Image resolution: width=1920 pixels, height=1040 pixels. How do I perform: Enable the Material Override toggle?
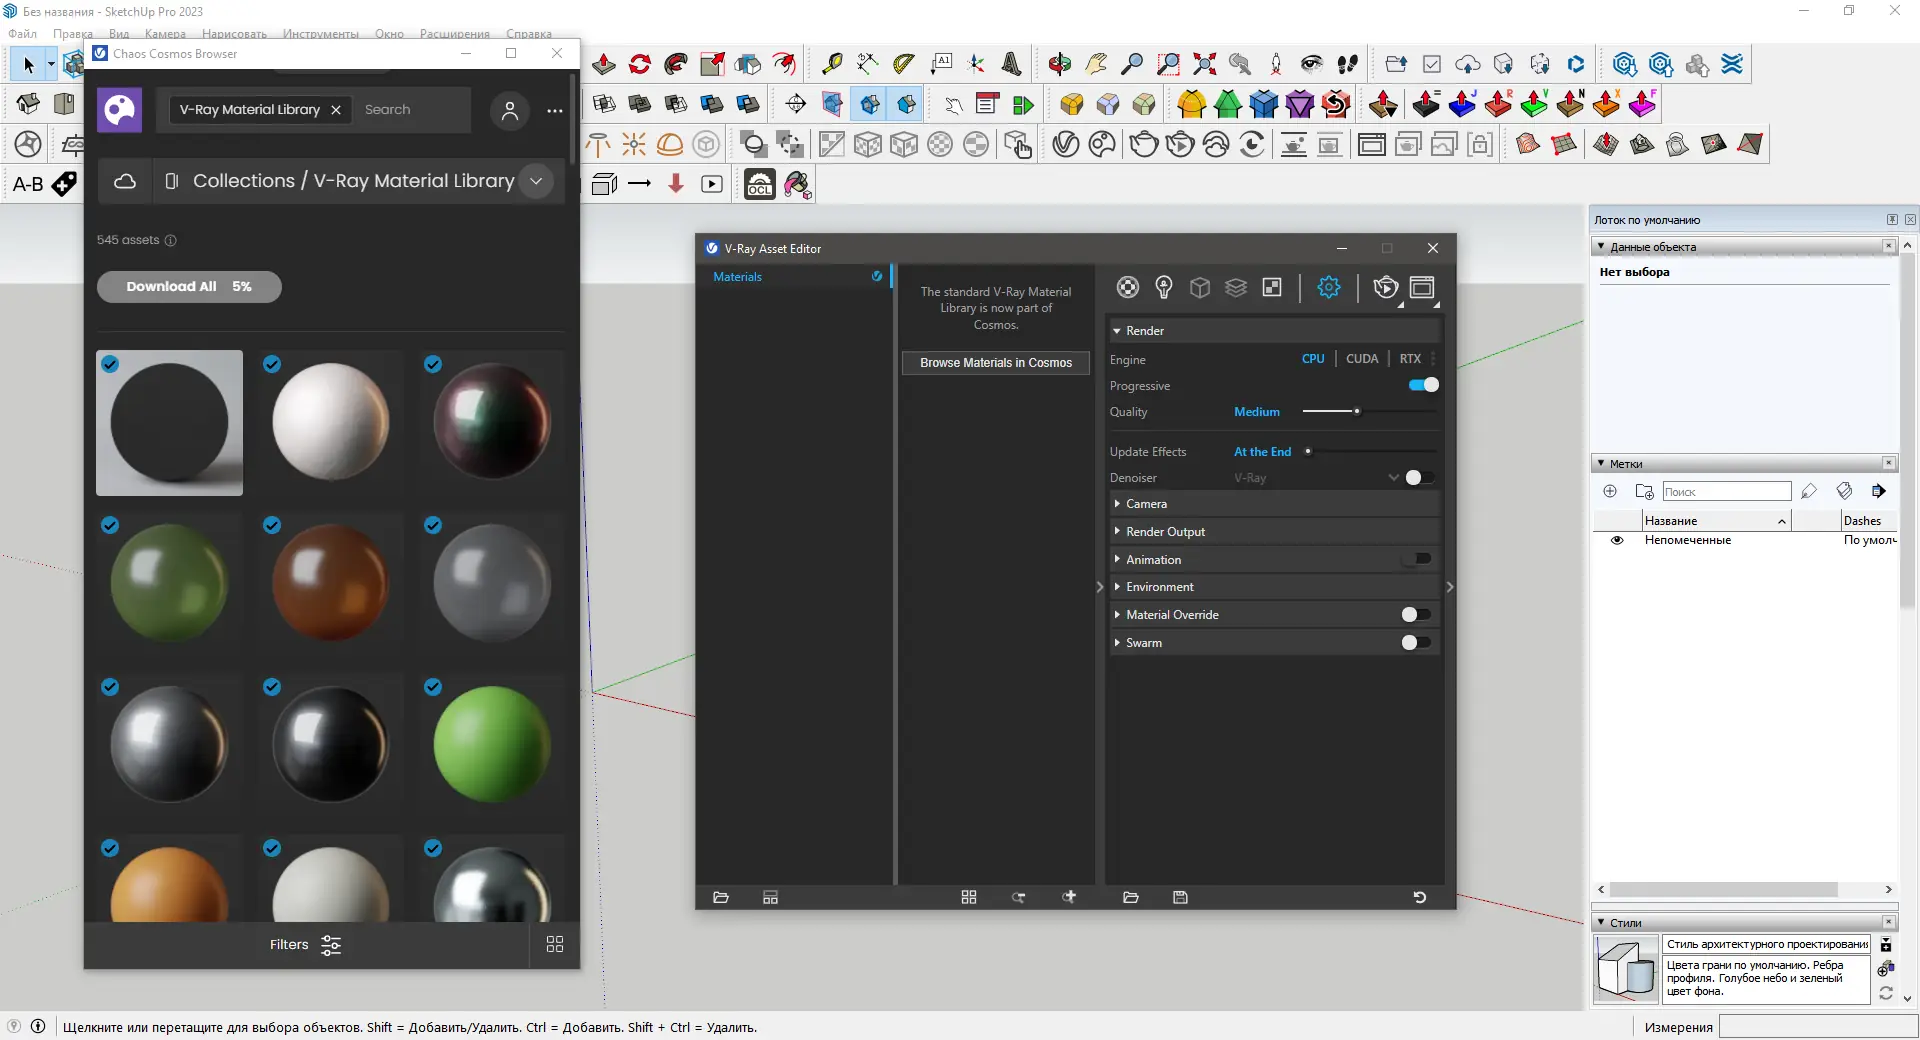coord(1416,614)
